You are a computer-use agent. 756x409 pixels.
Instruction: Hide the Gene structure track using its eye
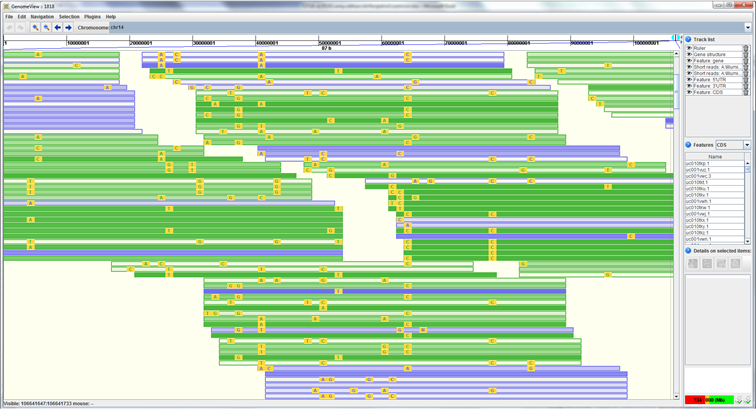(x=689, y=55)
